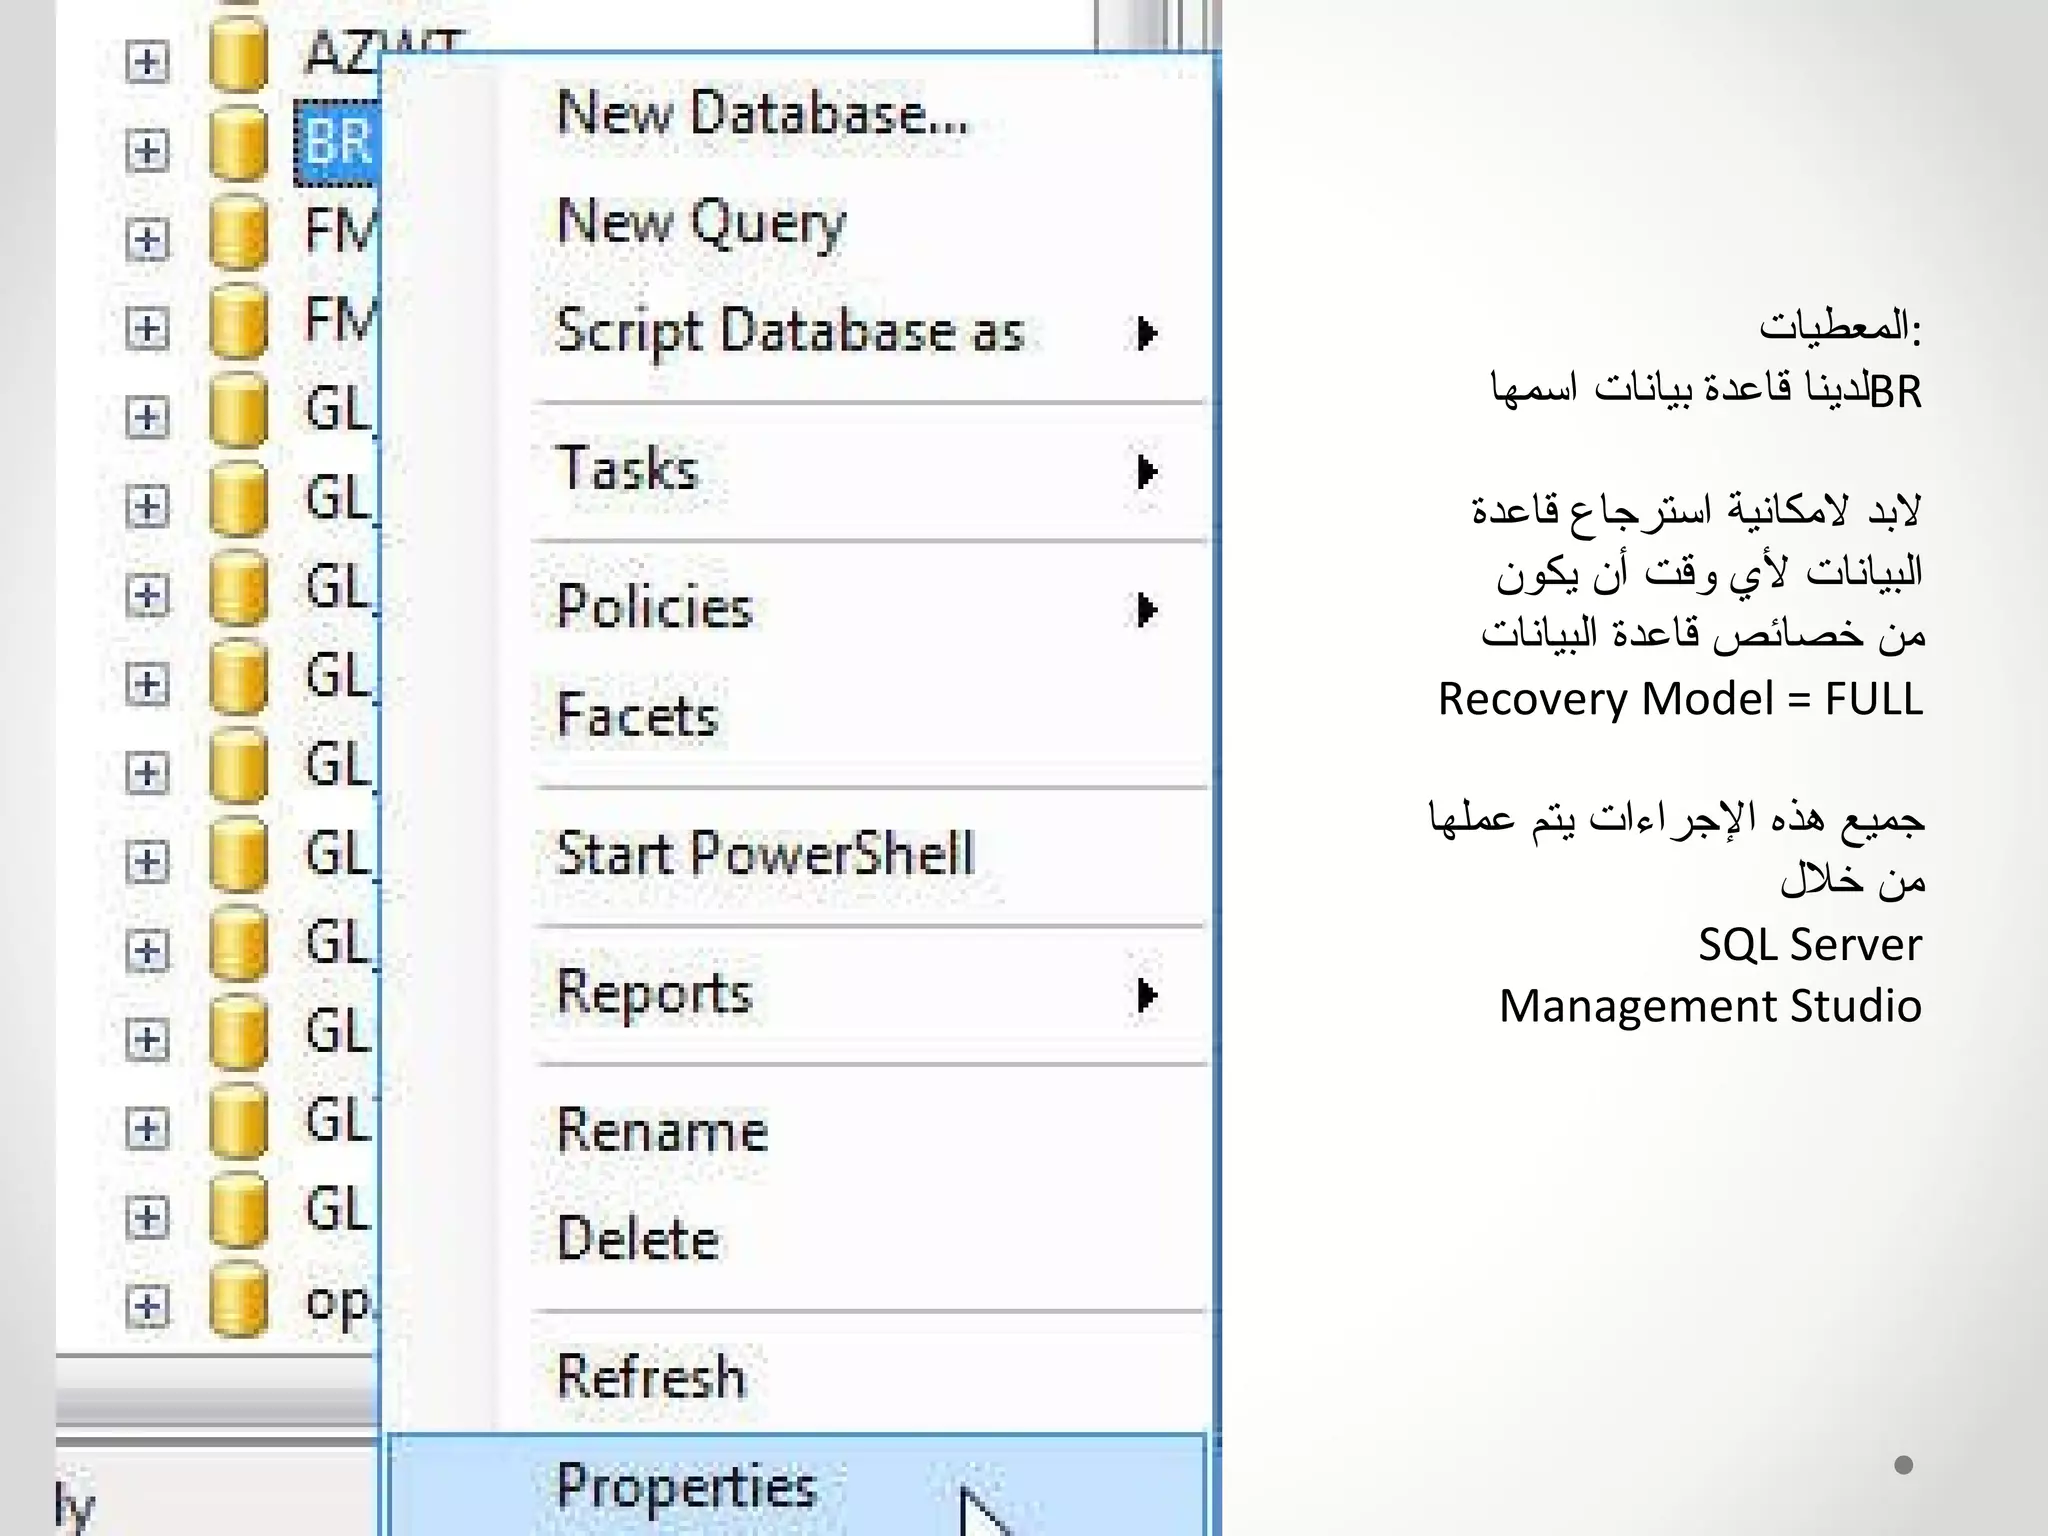Open the Tasks submenu

[x=797, y=469]
